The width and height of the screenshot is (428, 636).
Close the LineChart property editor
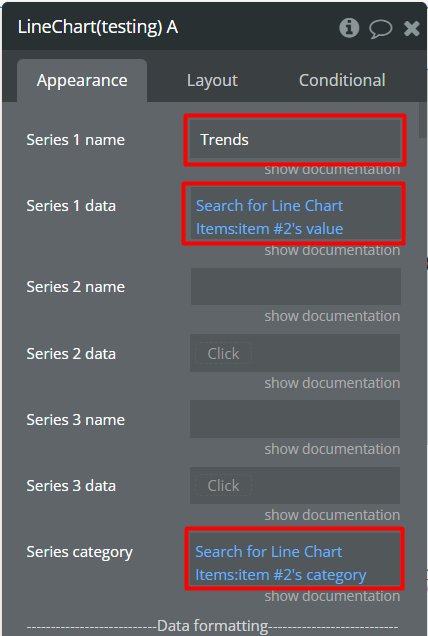411,28
